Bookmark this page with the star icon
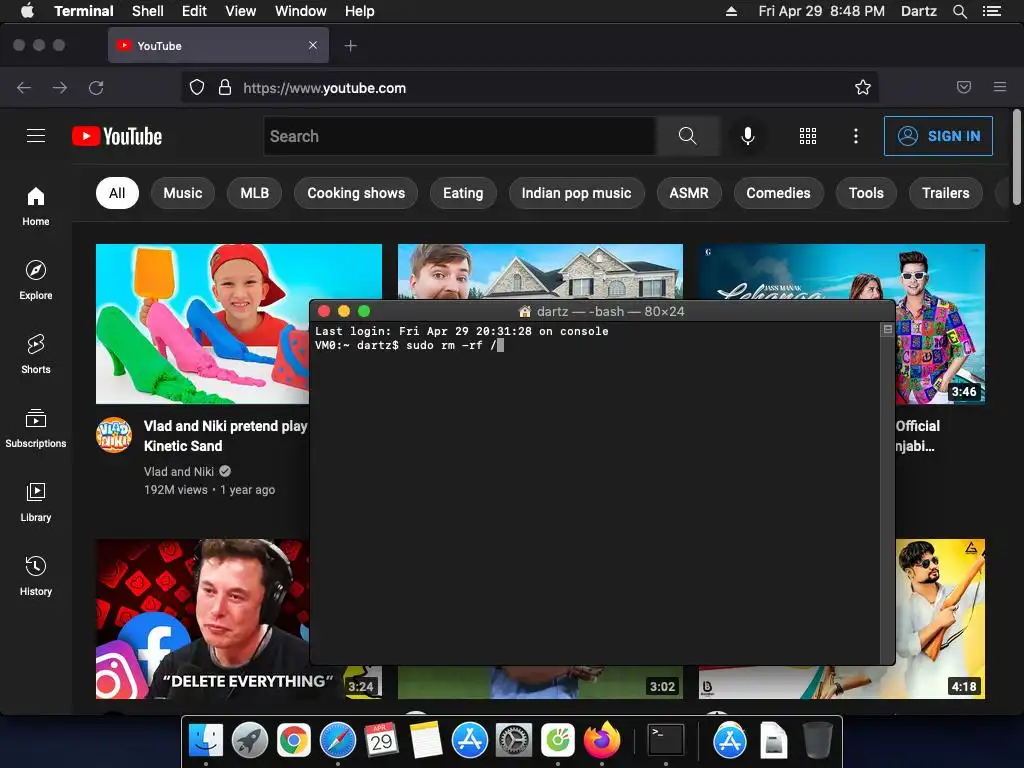 pyautogui.click(x=863, y=88)
